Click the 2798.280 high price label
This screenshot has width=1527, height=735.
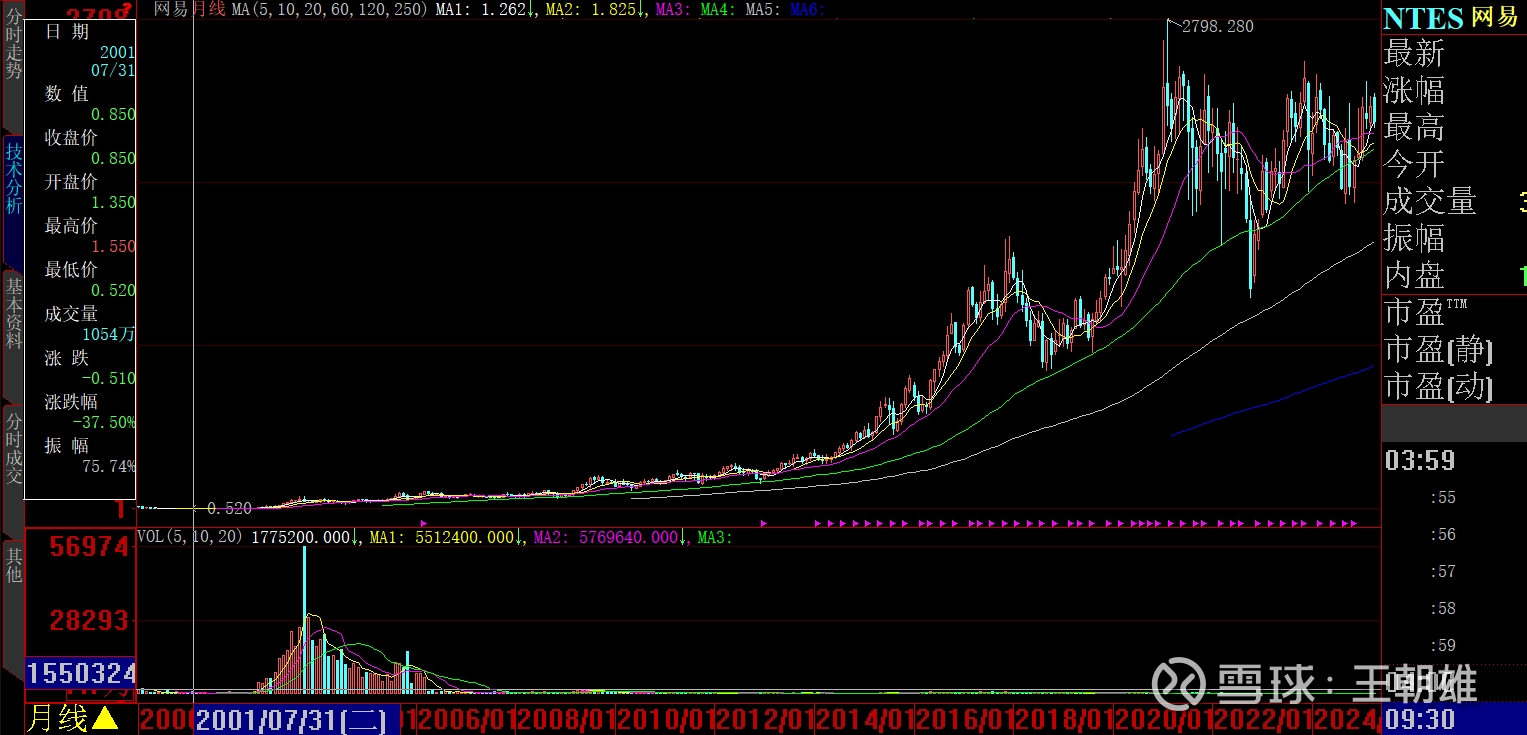1217,27
